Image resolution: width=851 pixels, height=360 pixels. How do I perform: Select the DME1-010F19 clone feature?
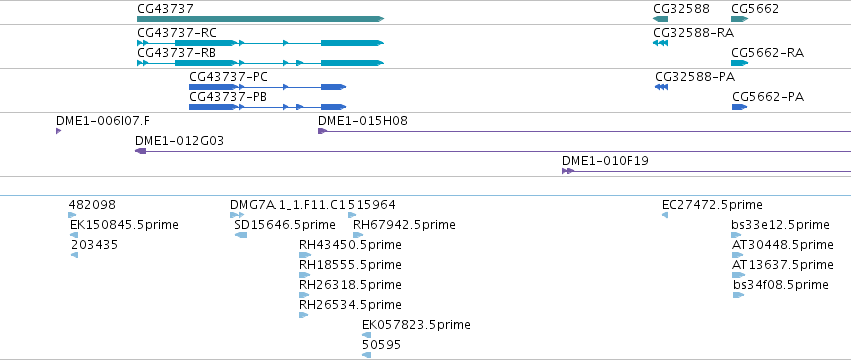(x=707, y=171)
